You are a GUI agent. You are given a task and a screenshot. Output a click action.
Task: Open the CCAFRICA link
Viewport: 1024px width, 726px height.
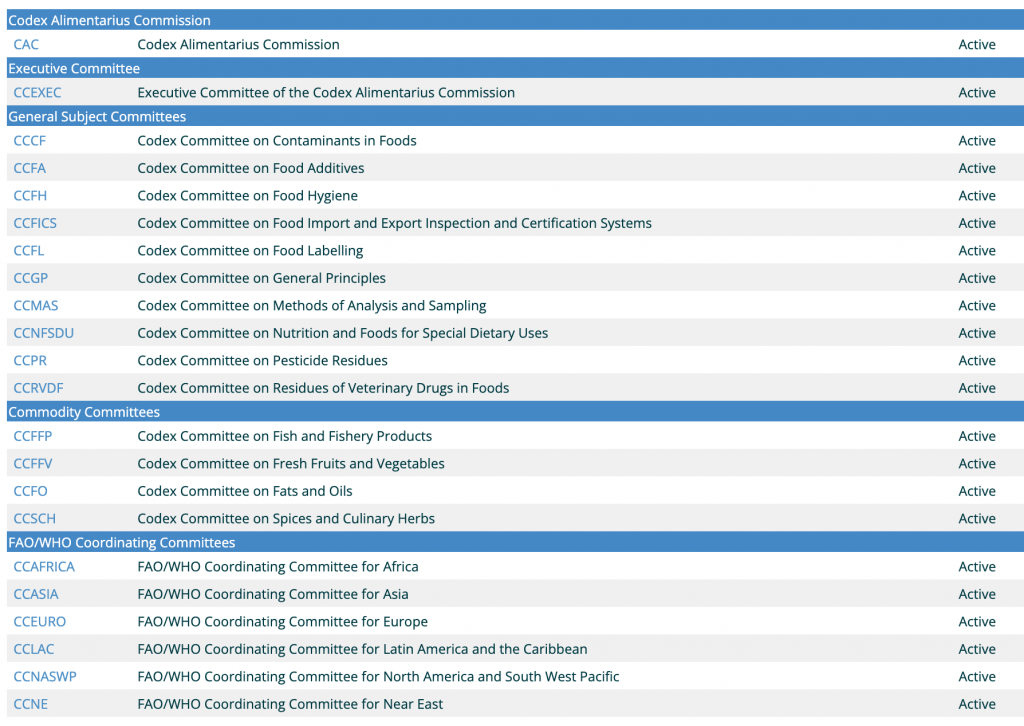44,566
